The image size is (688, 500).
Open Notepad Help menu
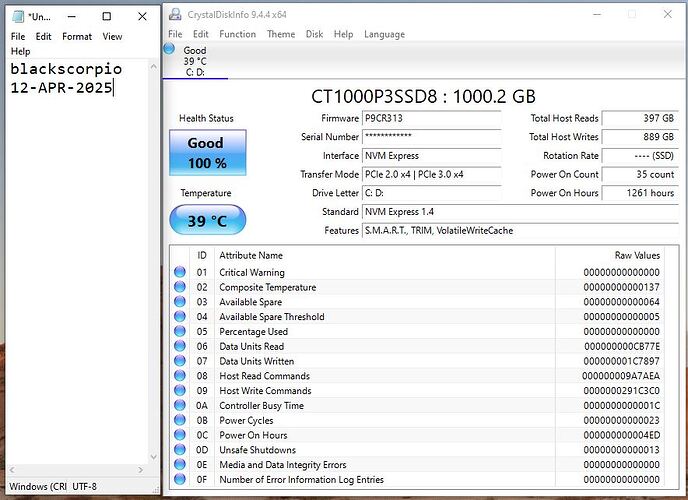point(21,51)
